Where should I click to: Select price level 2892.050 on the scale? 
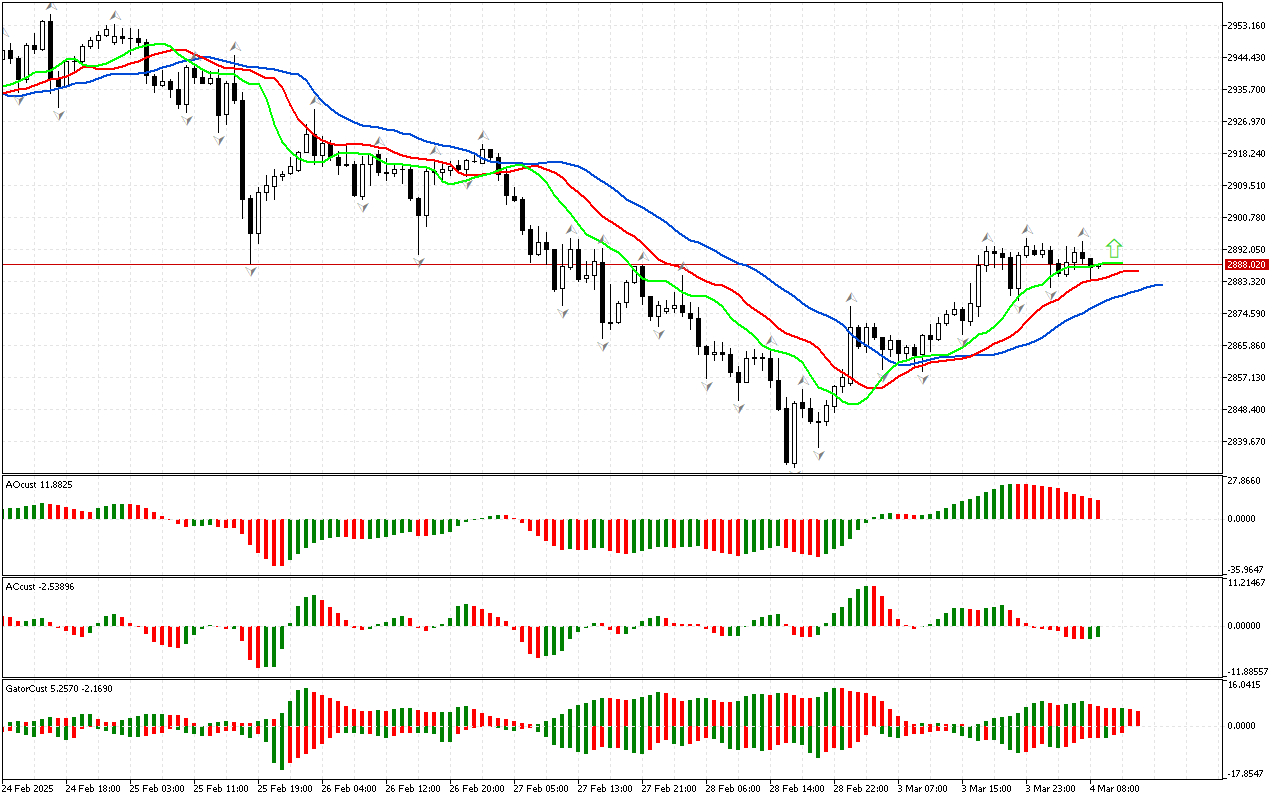point(1248,250)
